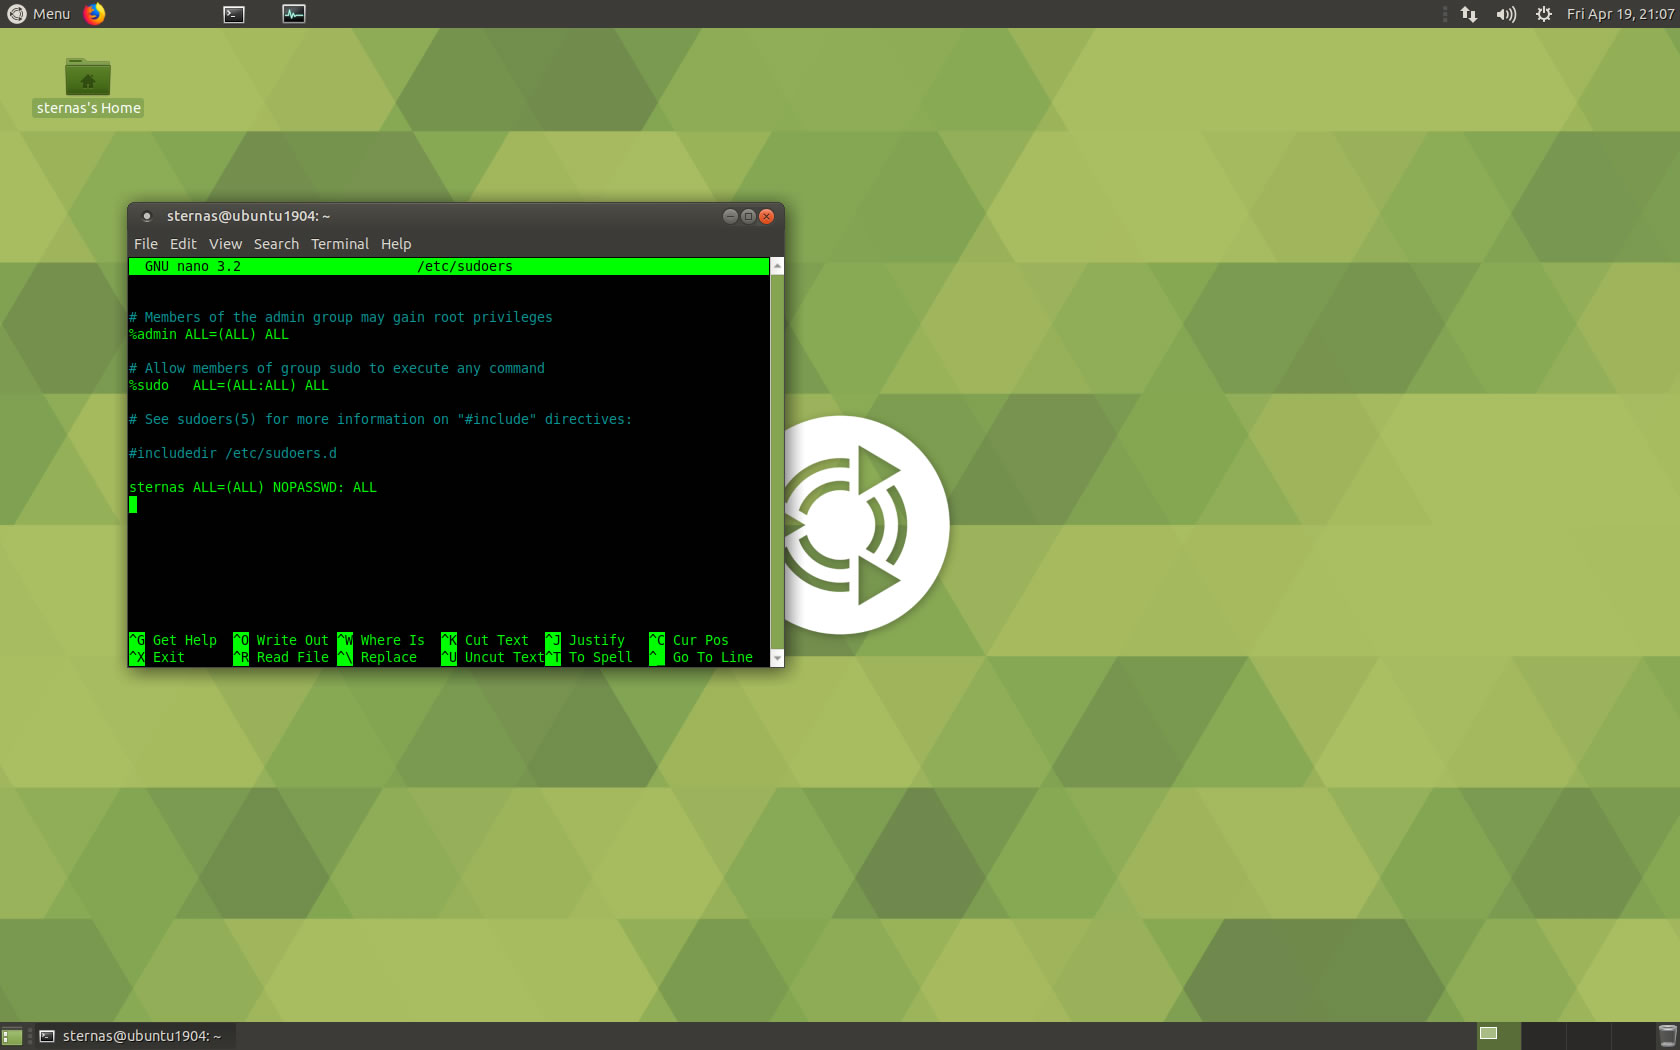The height and width of the screenshot is (1050, 1680).
Task: Click the terminal title bar icon
Action: pyautogui.click(x=147, y=217)
